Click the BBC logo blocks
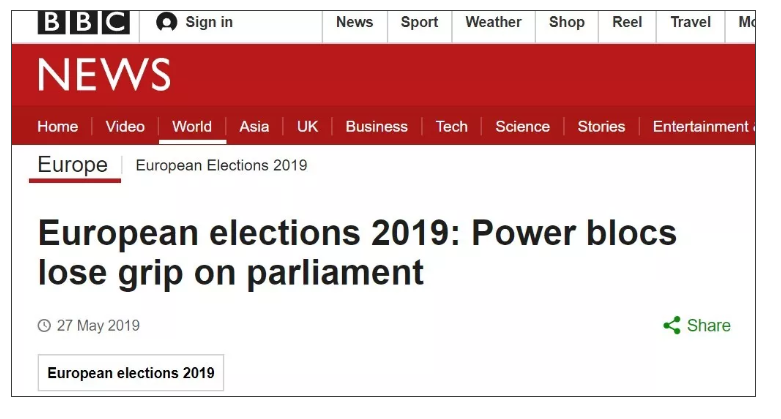This screenshot has height=419, width=781. click(83, 22)
